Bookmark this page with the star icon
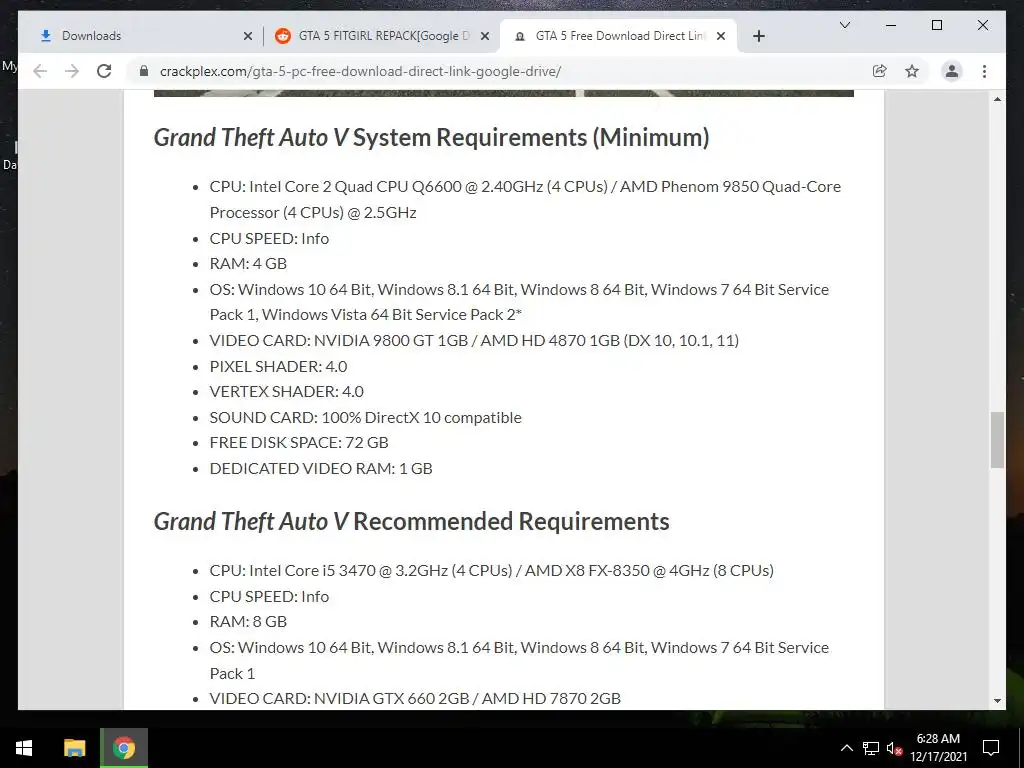1024x768 pixels. point(912,71)
